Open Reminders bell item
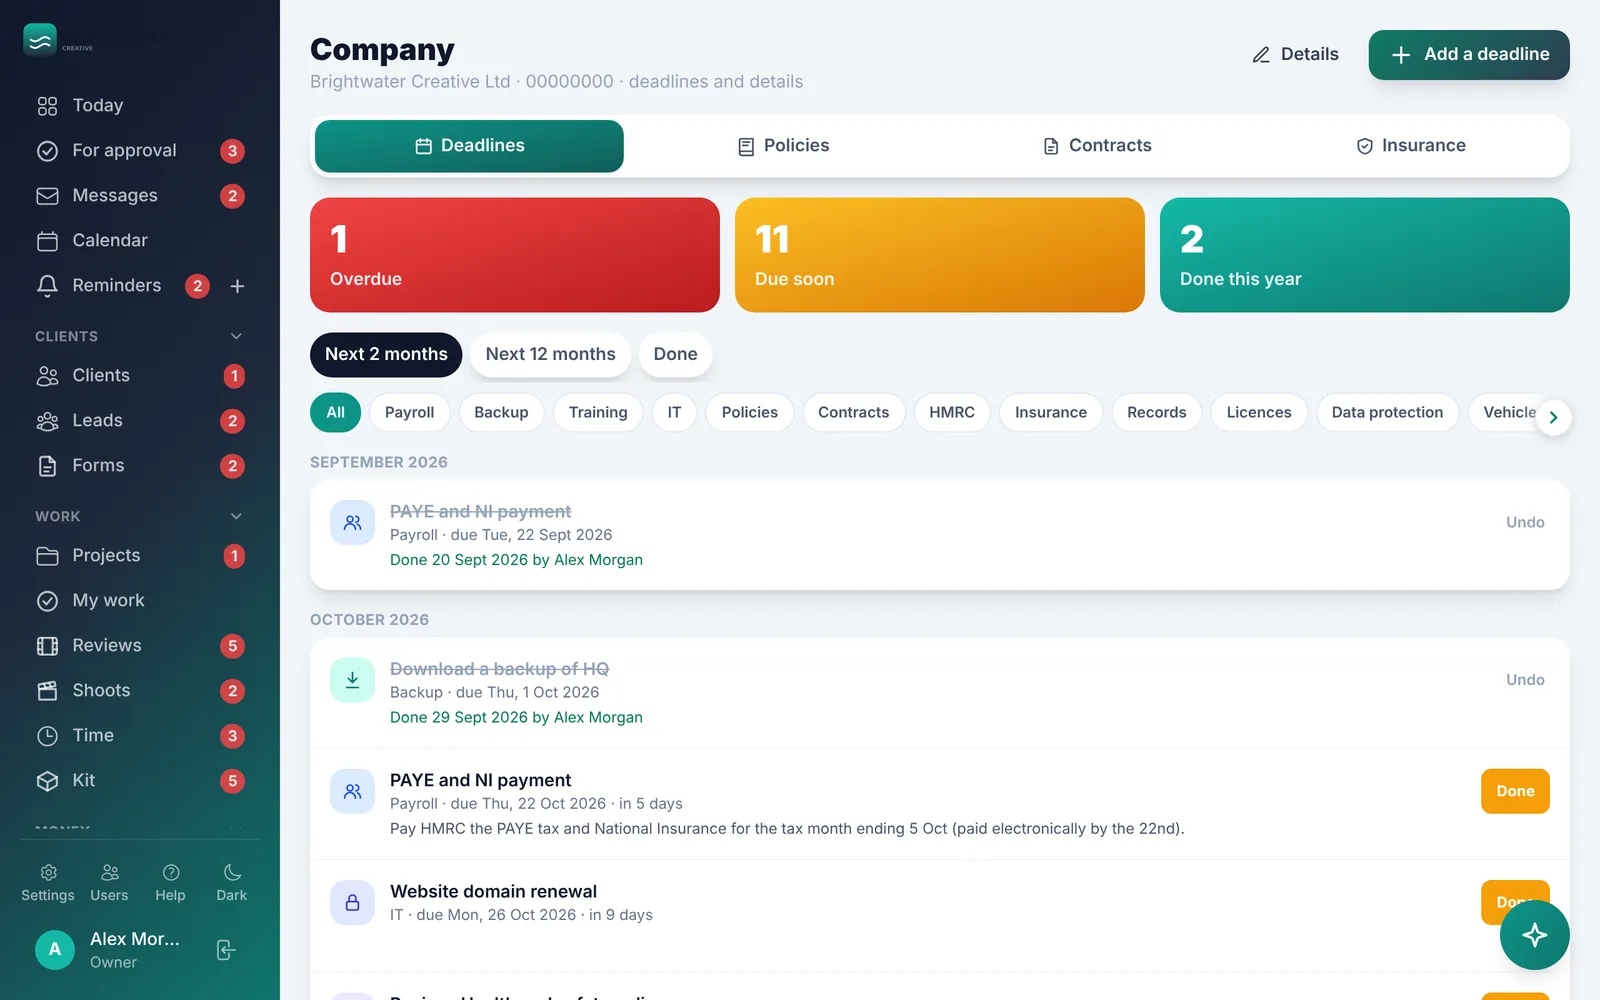The width and height of the screenshot is (1600, 1000). tap(98, 286)
